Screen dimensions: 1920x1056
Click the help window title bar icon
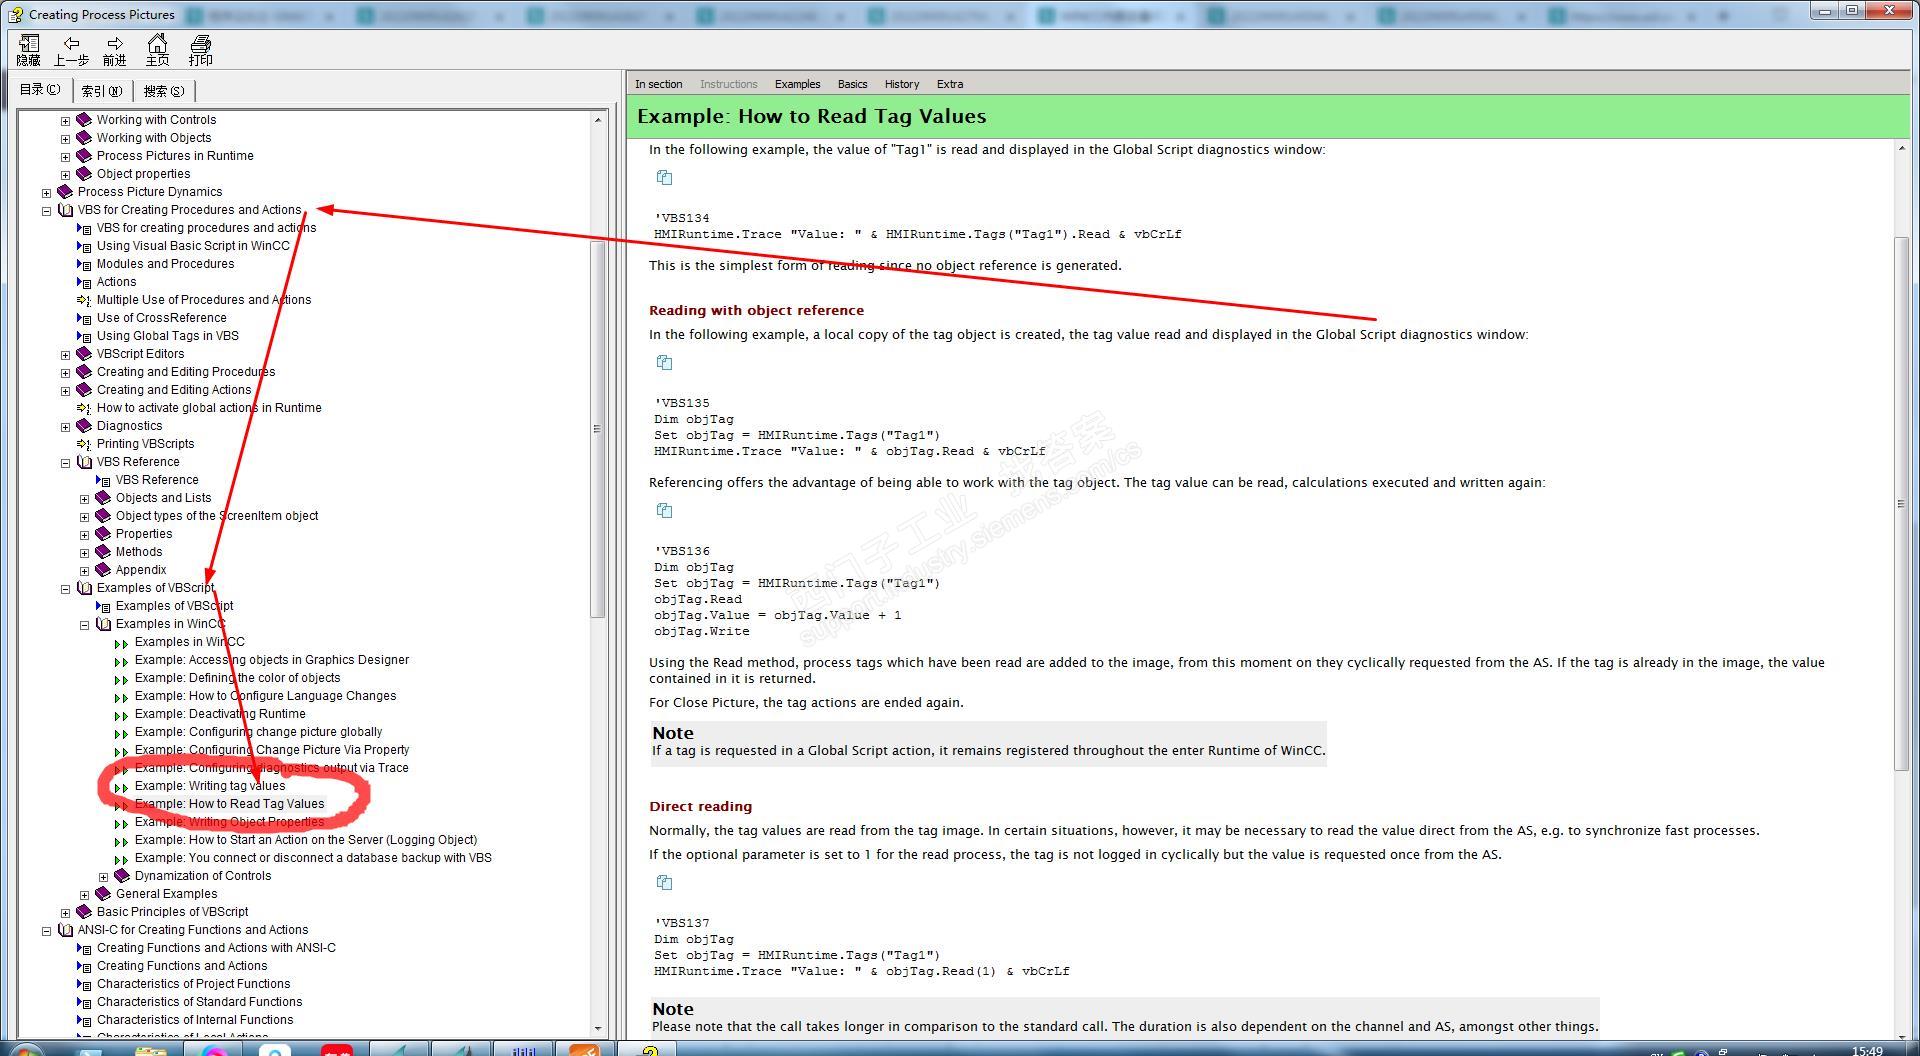[16, 14]
